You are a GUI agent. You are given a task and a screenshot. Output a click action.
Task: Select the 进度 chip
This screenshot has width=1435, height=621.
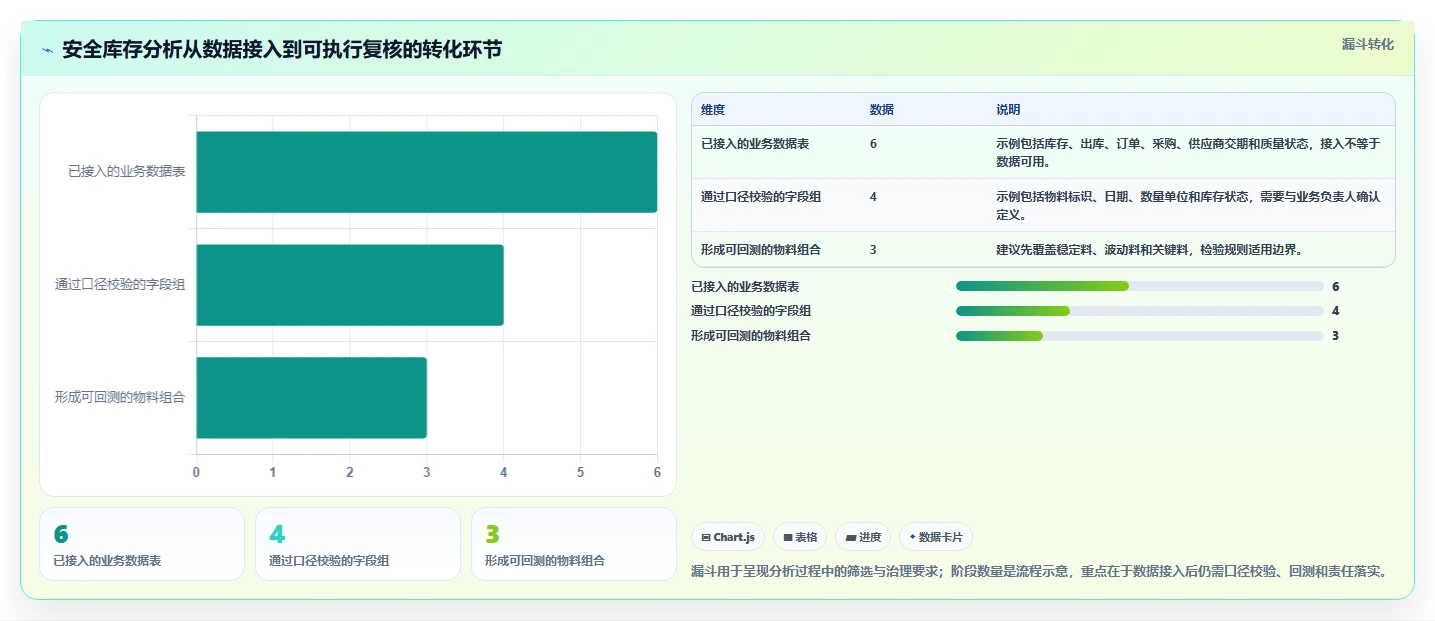point(863,537)
